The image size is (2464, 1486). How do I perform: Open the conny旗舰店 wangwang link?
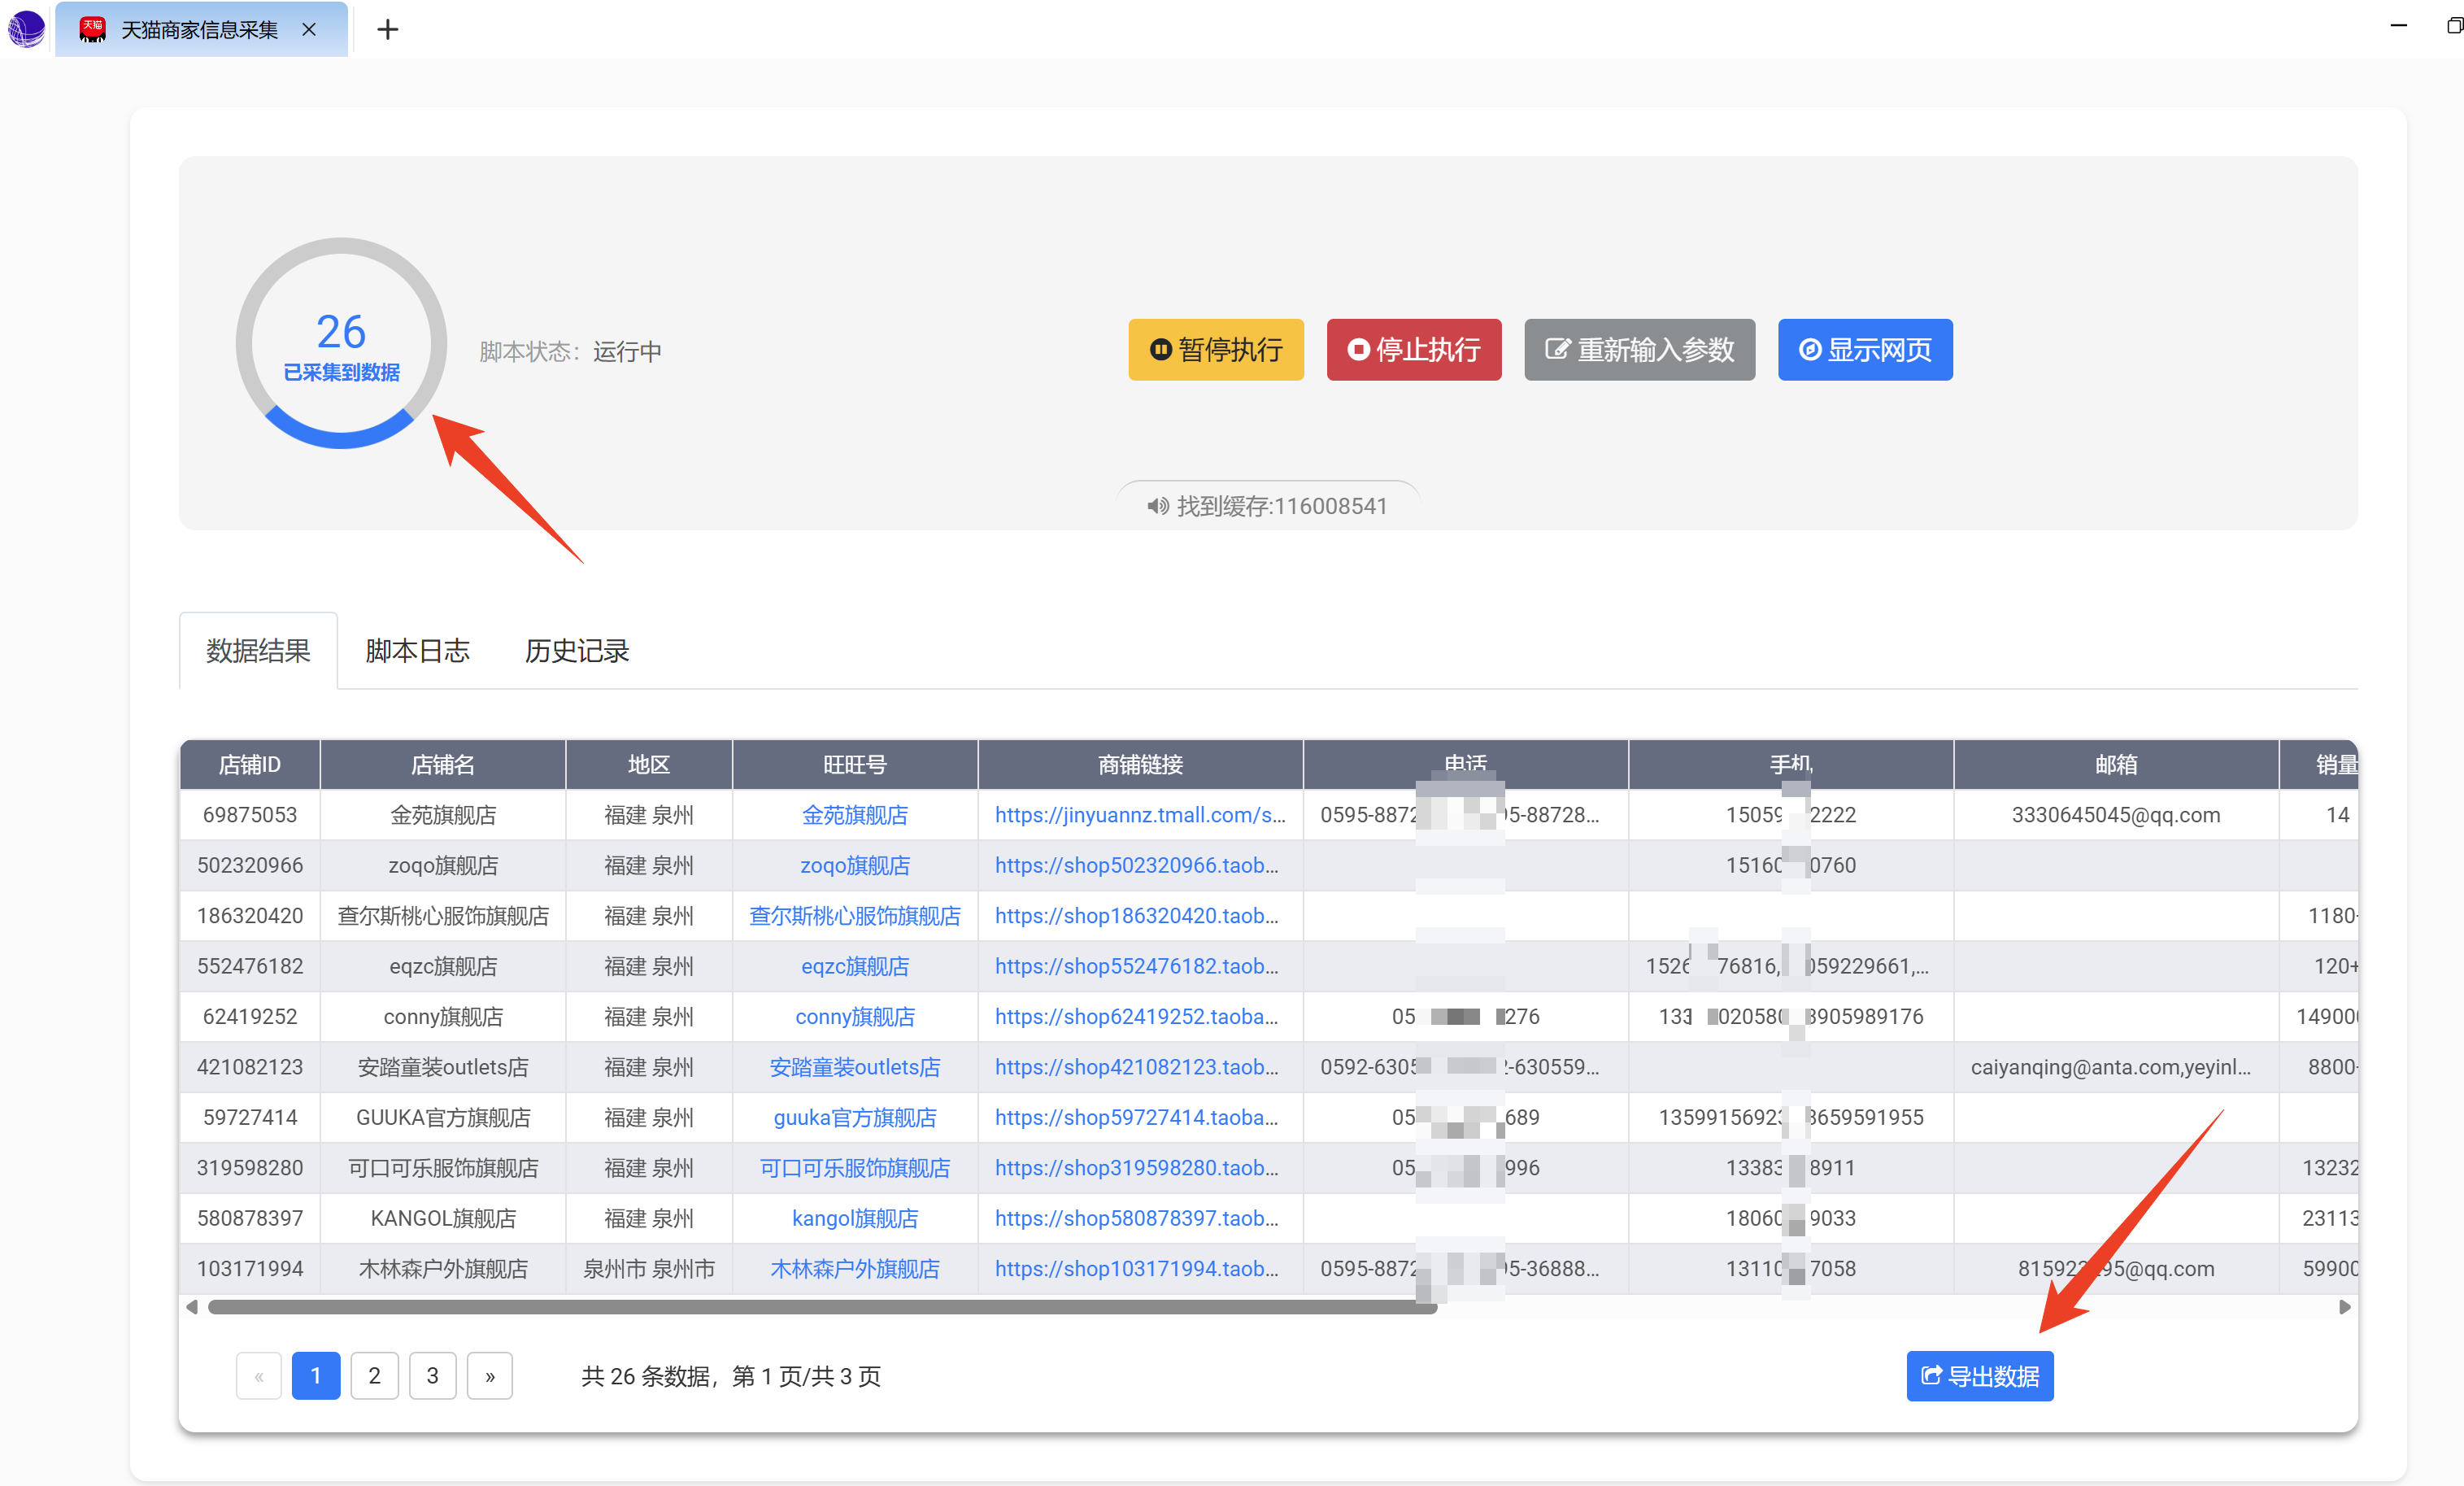855,1017
